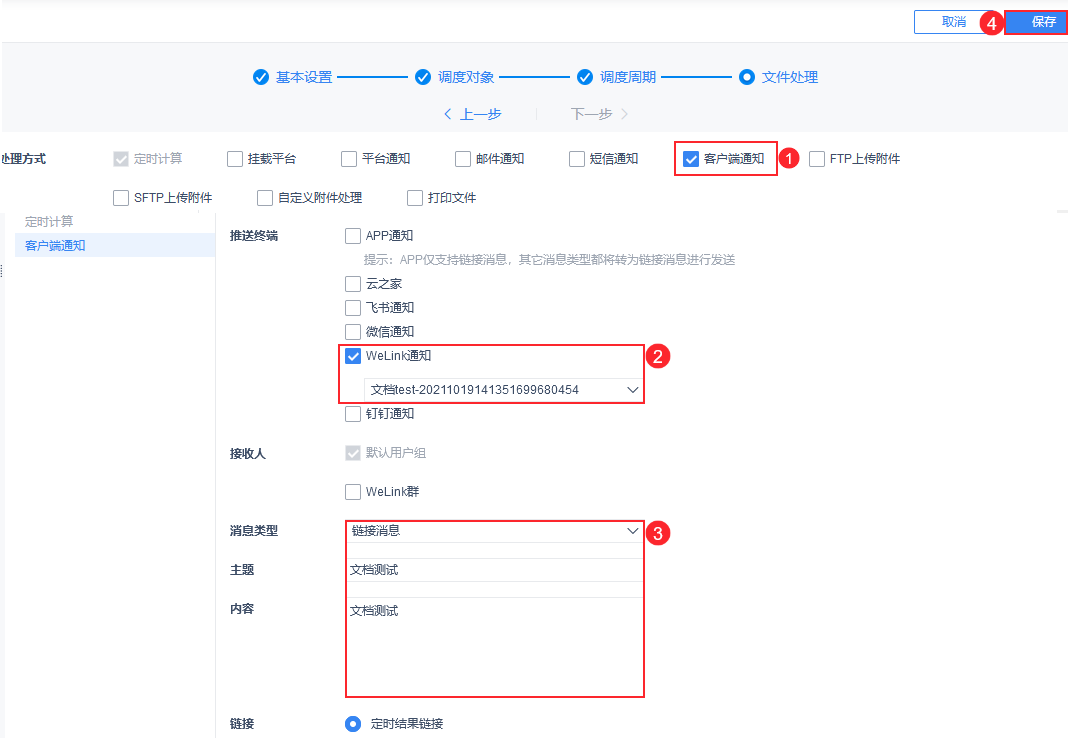
Task: Click the arrow of the 消息类型 dropdown
Action: click(x=632, y=531)
